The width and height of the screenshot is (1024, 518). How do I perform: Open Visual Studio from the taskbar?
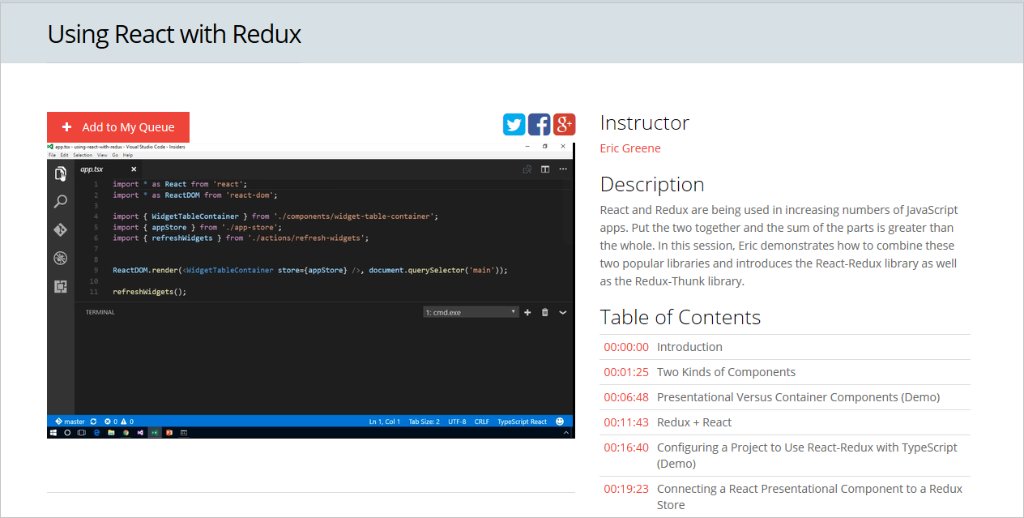[140, 432]
